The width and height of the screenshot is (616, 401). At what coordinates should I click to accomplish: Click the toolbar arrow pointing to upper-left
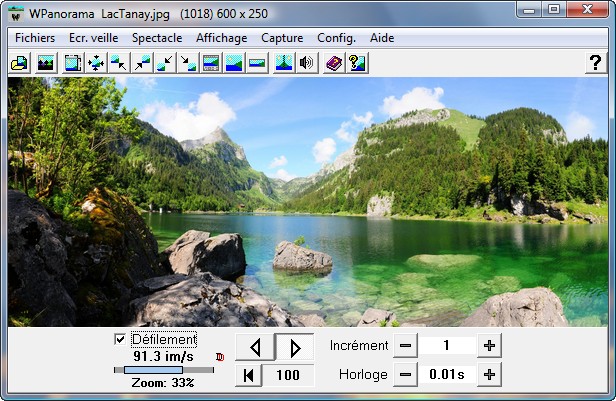119,63
